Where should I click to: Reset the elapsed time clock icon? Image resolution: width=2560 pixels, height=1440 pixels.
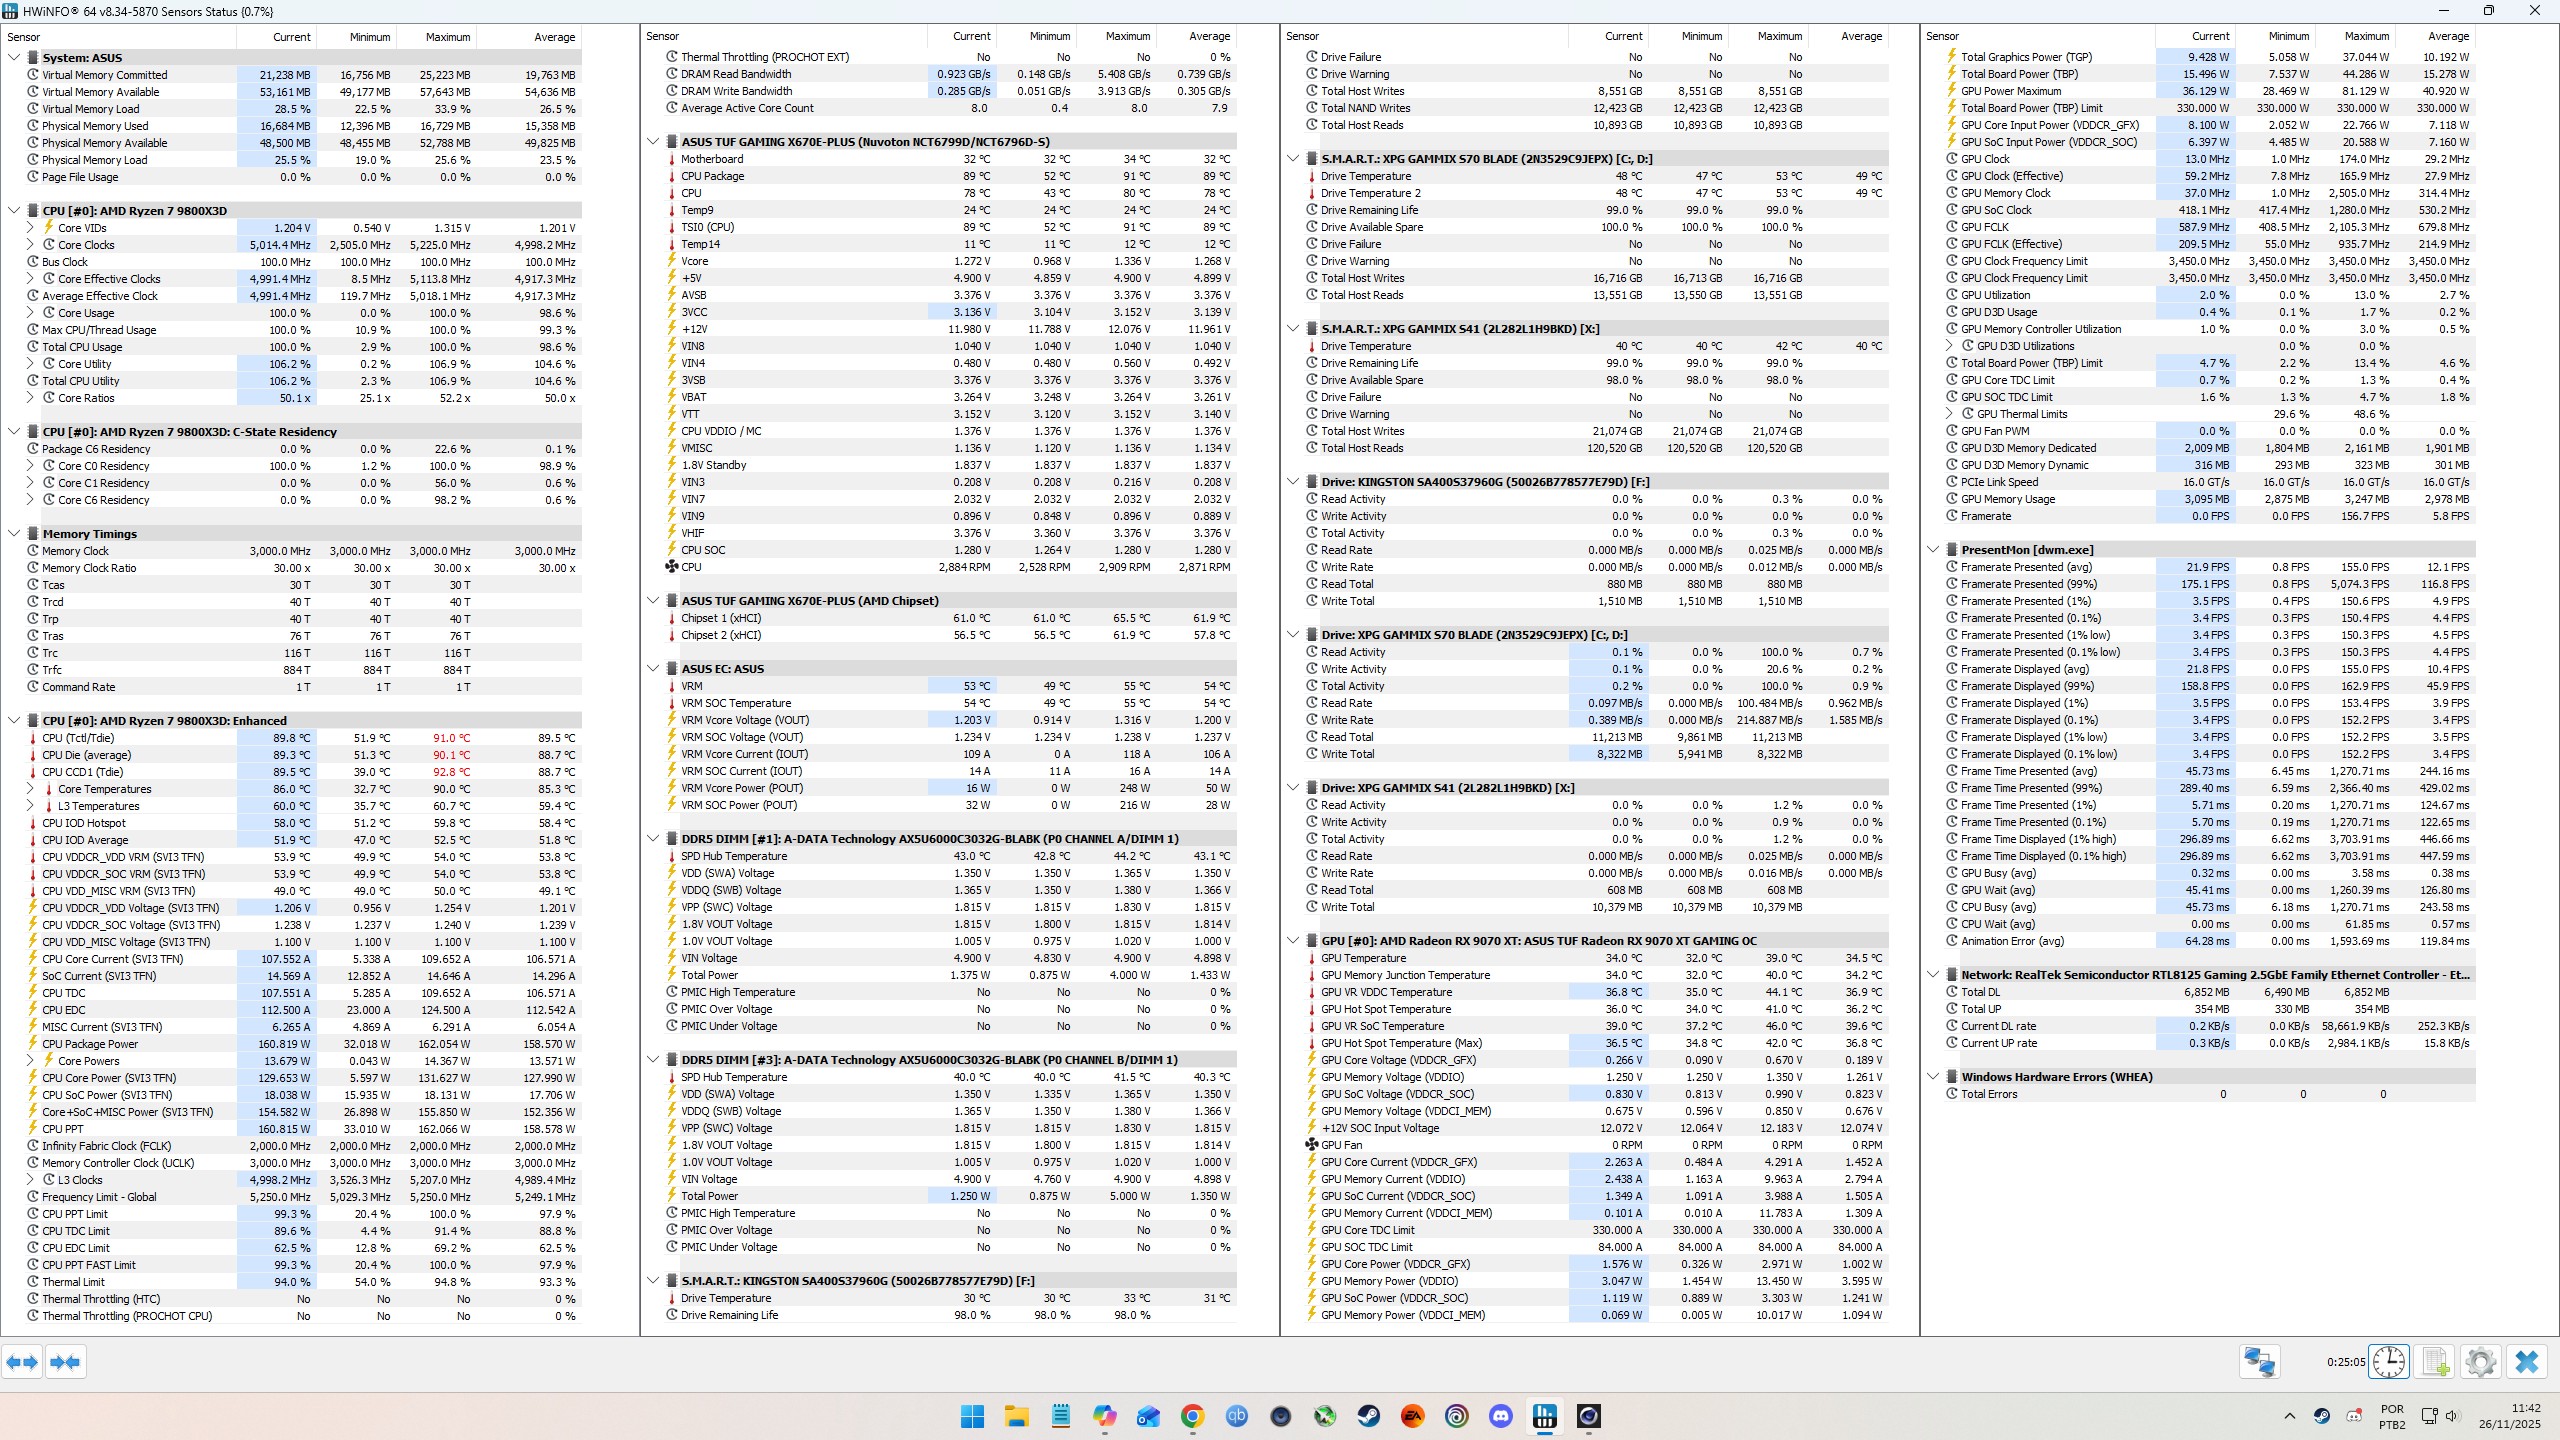pos(2388,1361)
